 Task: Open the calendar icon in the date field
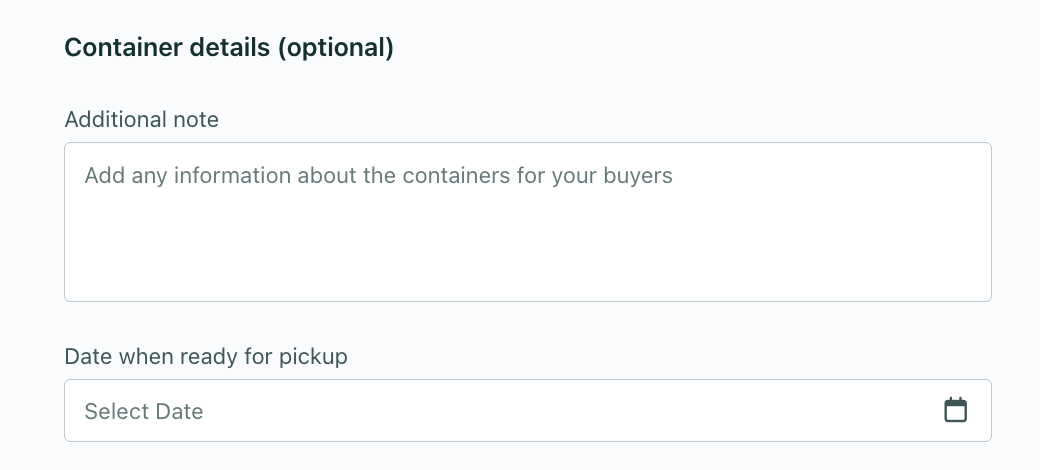click(x=955, y=410)
